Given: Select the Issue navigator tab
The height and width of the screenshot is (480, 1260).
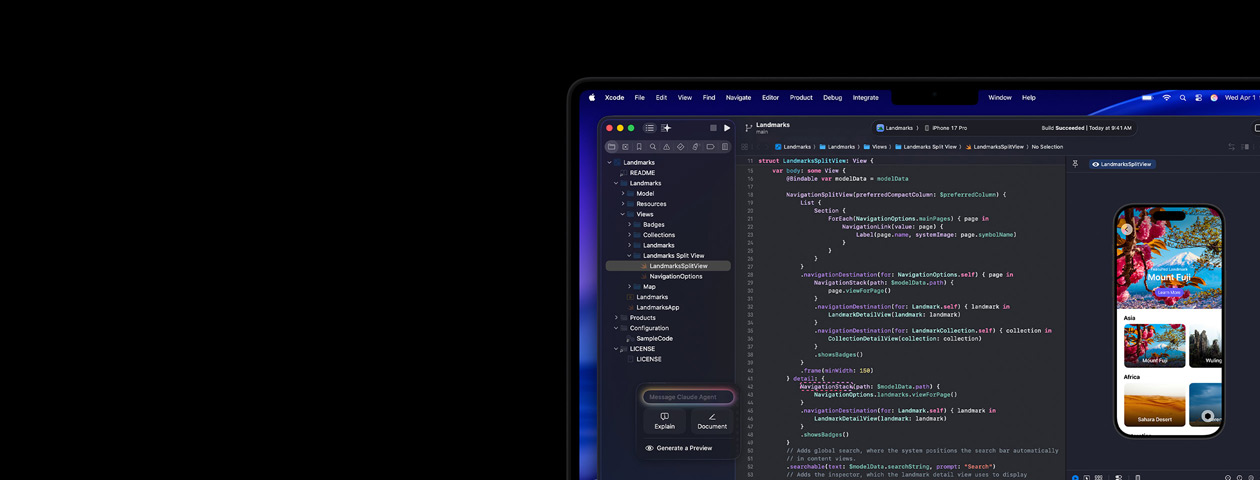Looking at the screenshot, I should tap(667, 147).
